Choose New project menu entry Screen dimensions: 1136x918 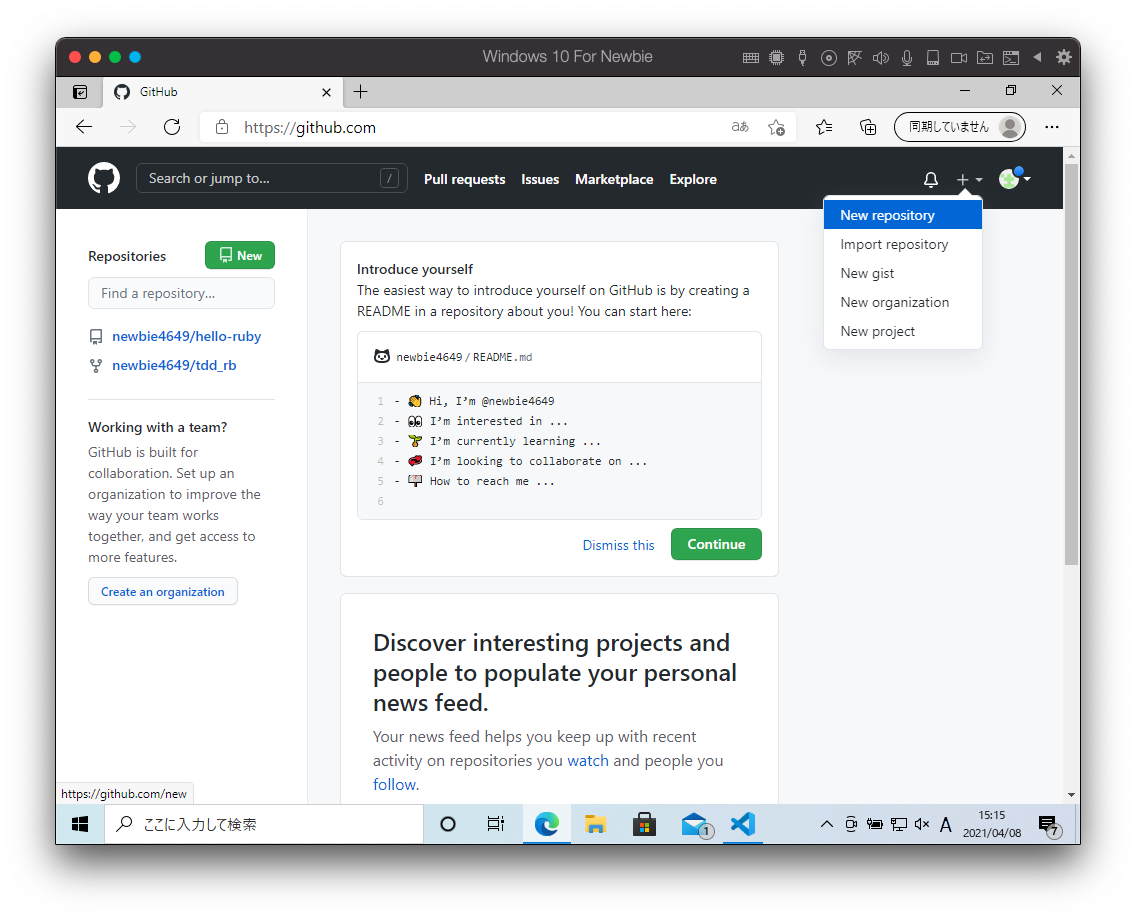(903, 331)
